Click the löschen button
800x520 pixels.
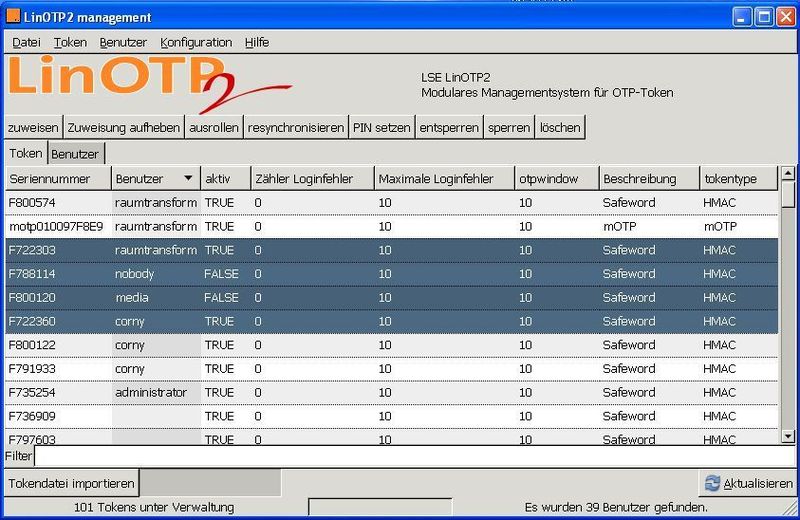click(x=560, y=128)
